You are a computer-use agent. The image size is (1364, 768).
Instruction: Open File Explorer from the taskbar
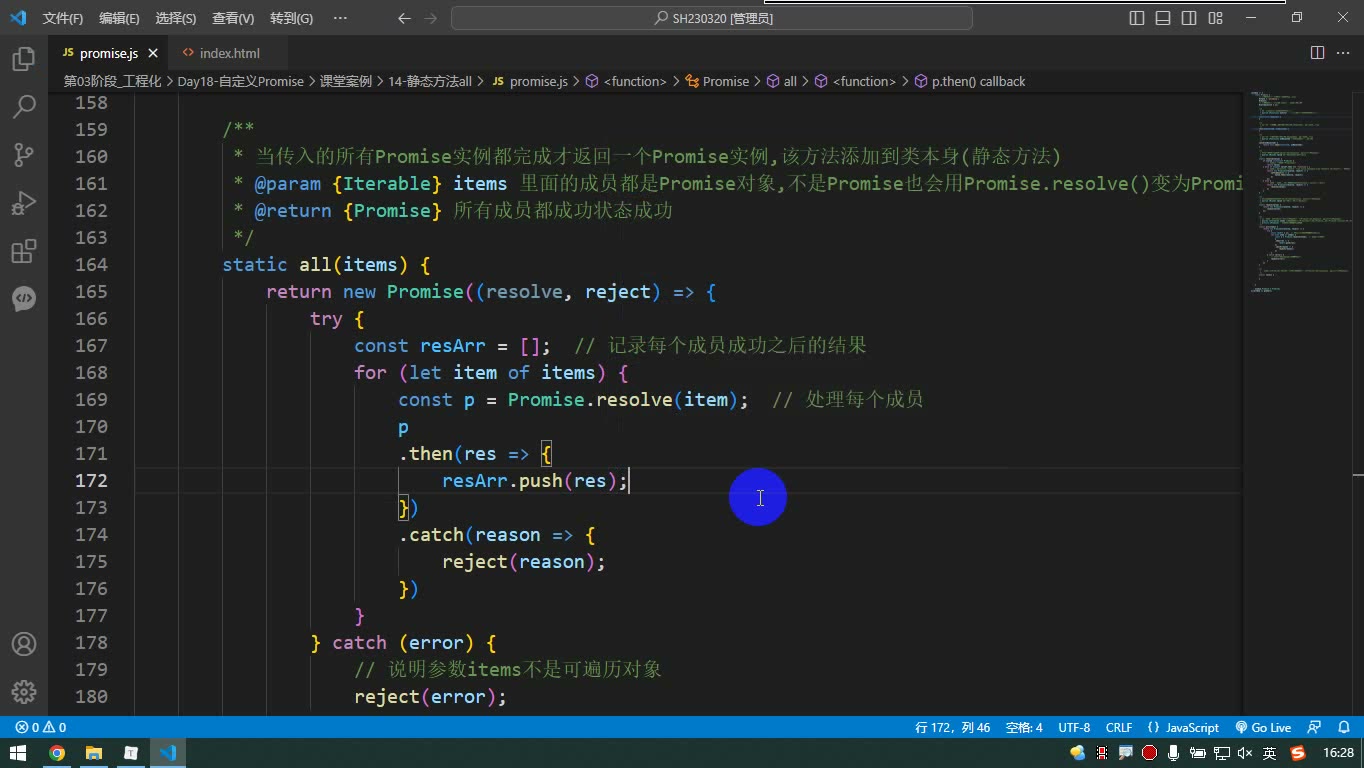[94, 753]
